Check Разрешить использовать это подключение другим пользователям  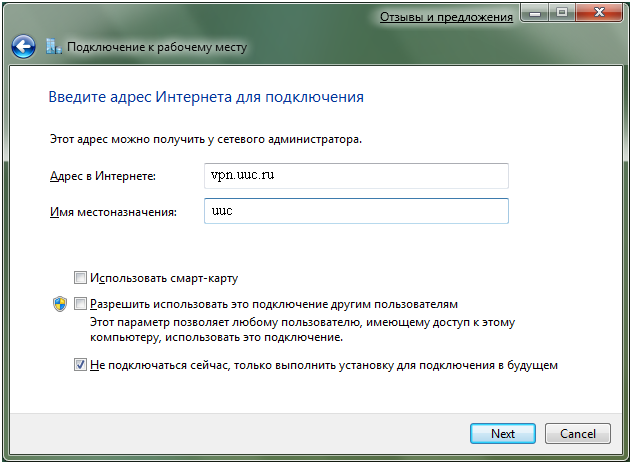coord(80,304)
